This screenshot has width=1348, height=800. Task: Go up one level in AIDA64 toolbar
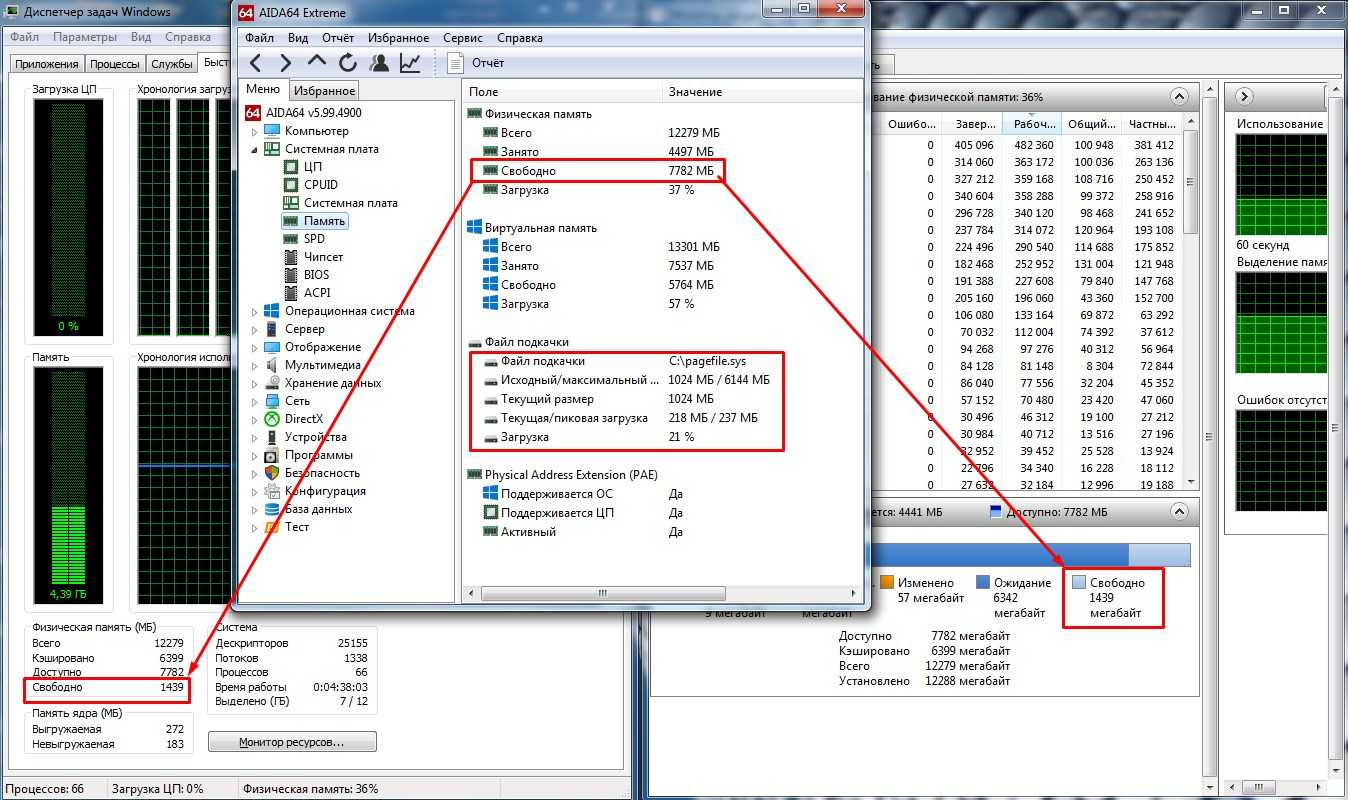[316, 63]
